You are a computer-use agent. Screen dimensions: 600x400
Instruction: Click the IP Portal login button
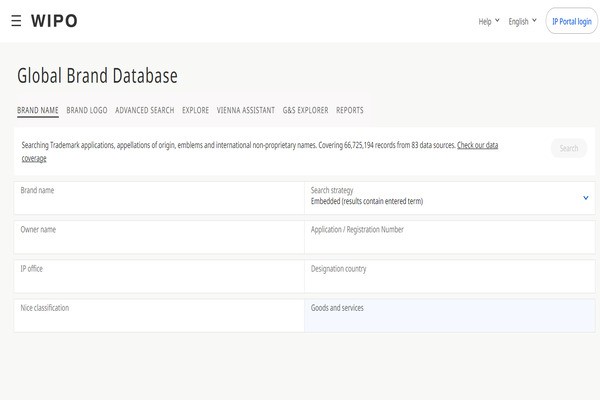570,21
